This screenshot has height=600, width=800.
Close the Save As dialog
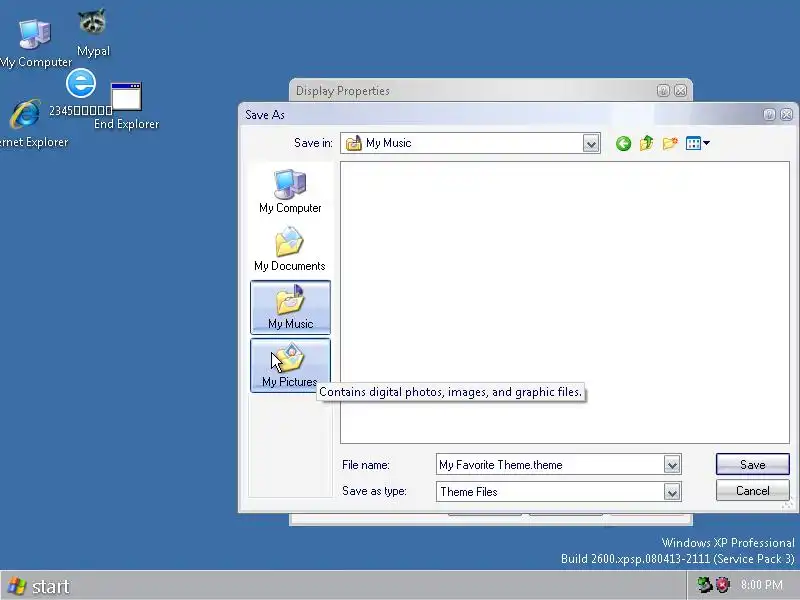pos(787,115)
